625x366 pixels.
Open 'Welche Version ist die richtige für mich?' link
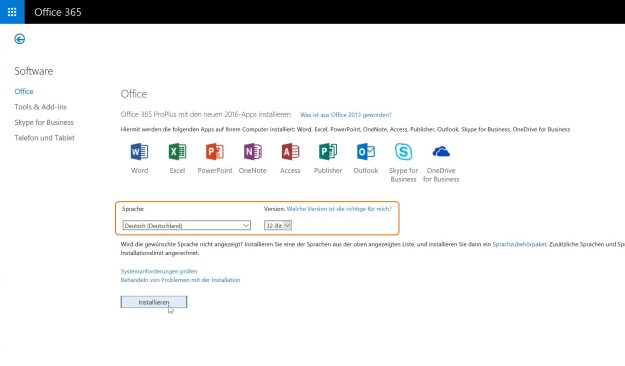click(x=339, y=209)
